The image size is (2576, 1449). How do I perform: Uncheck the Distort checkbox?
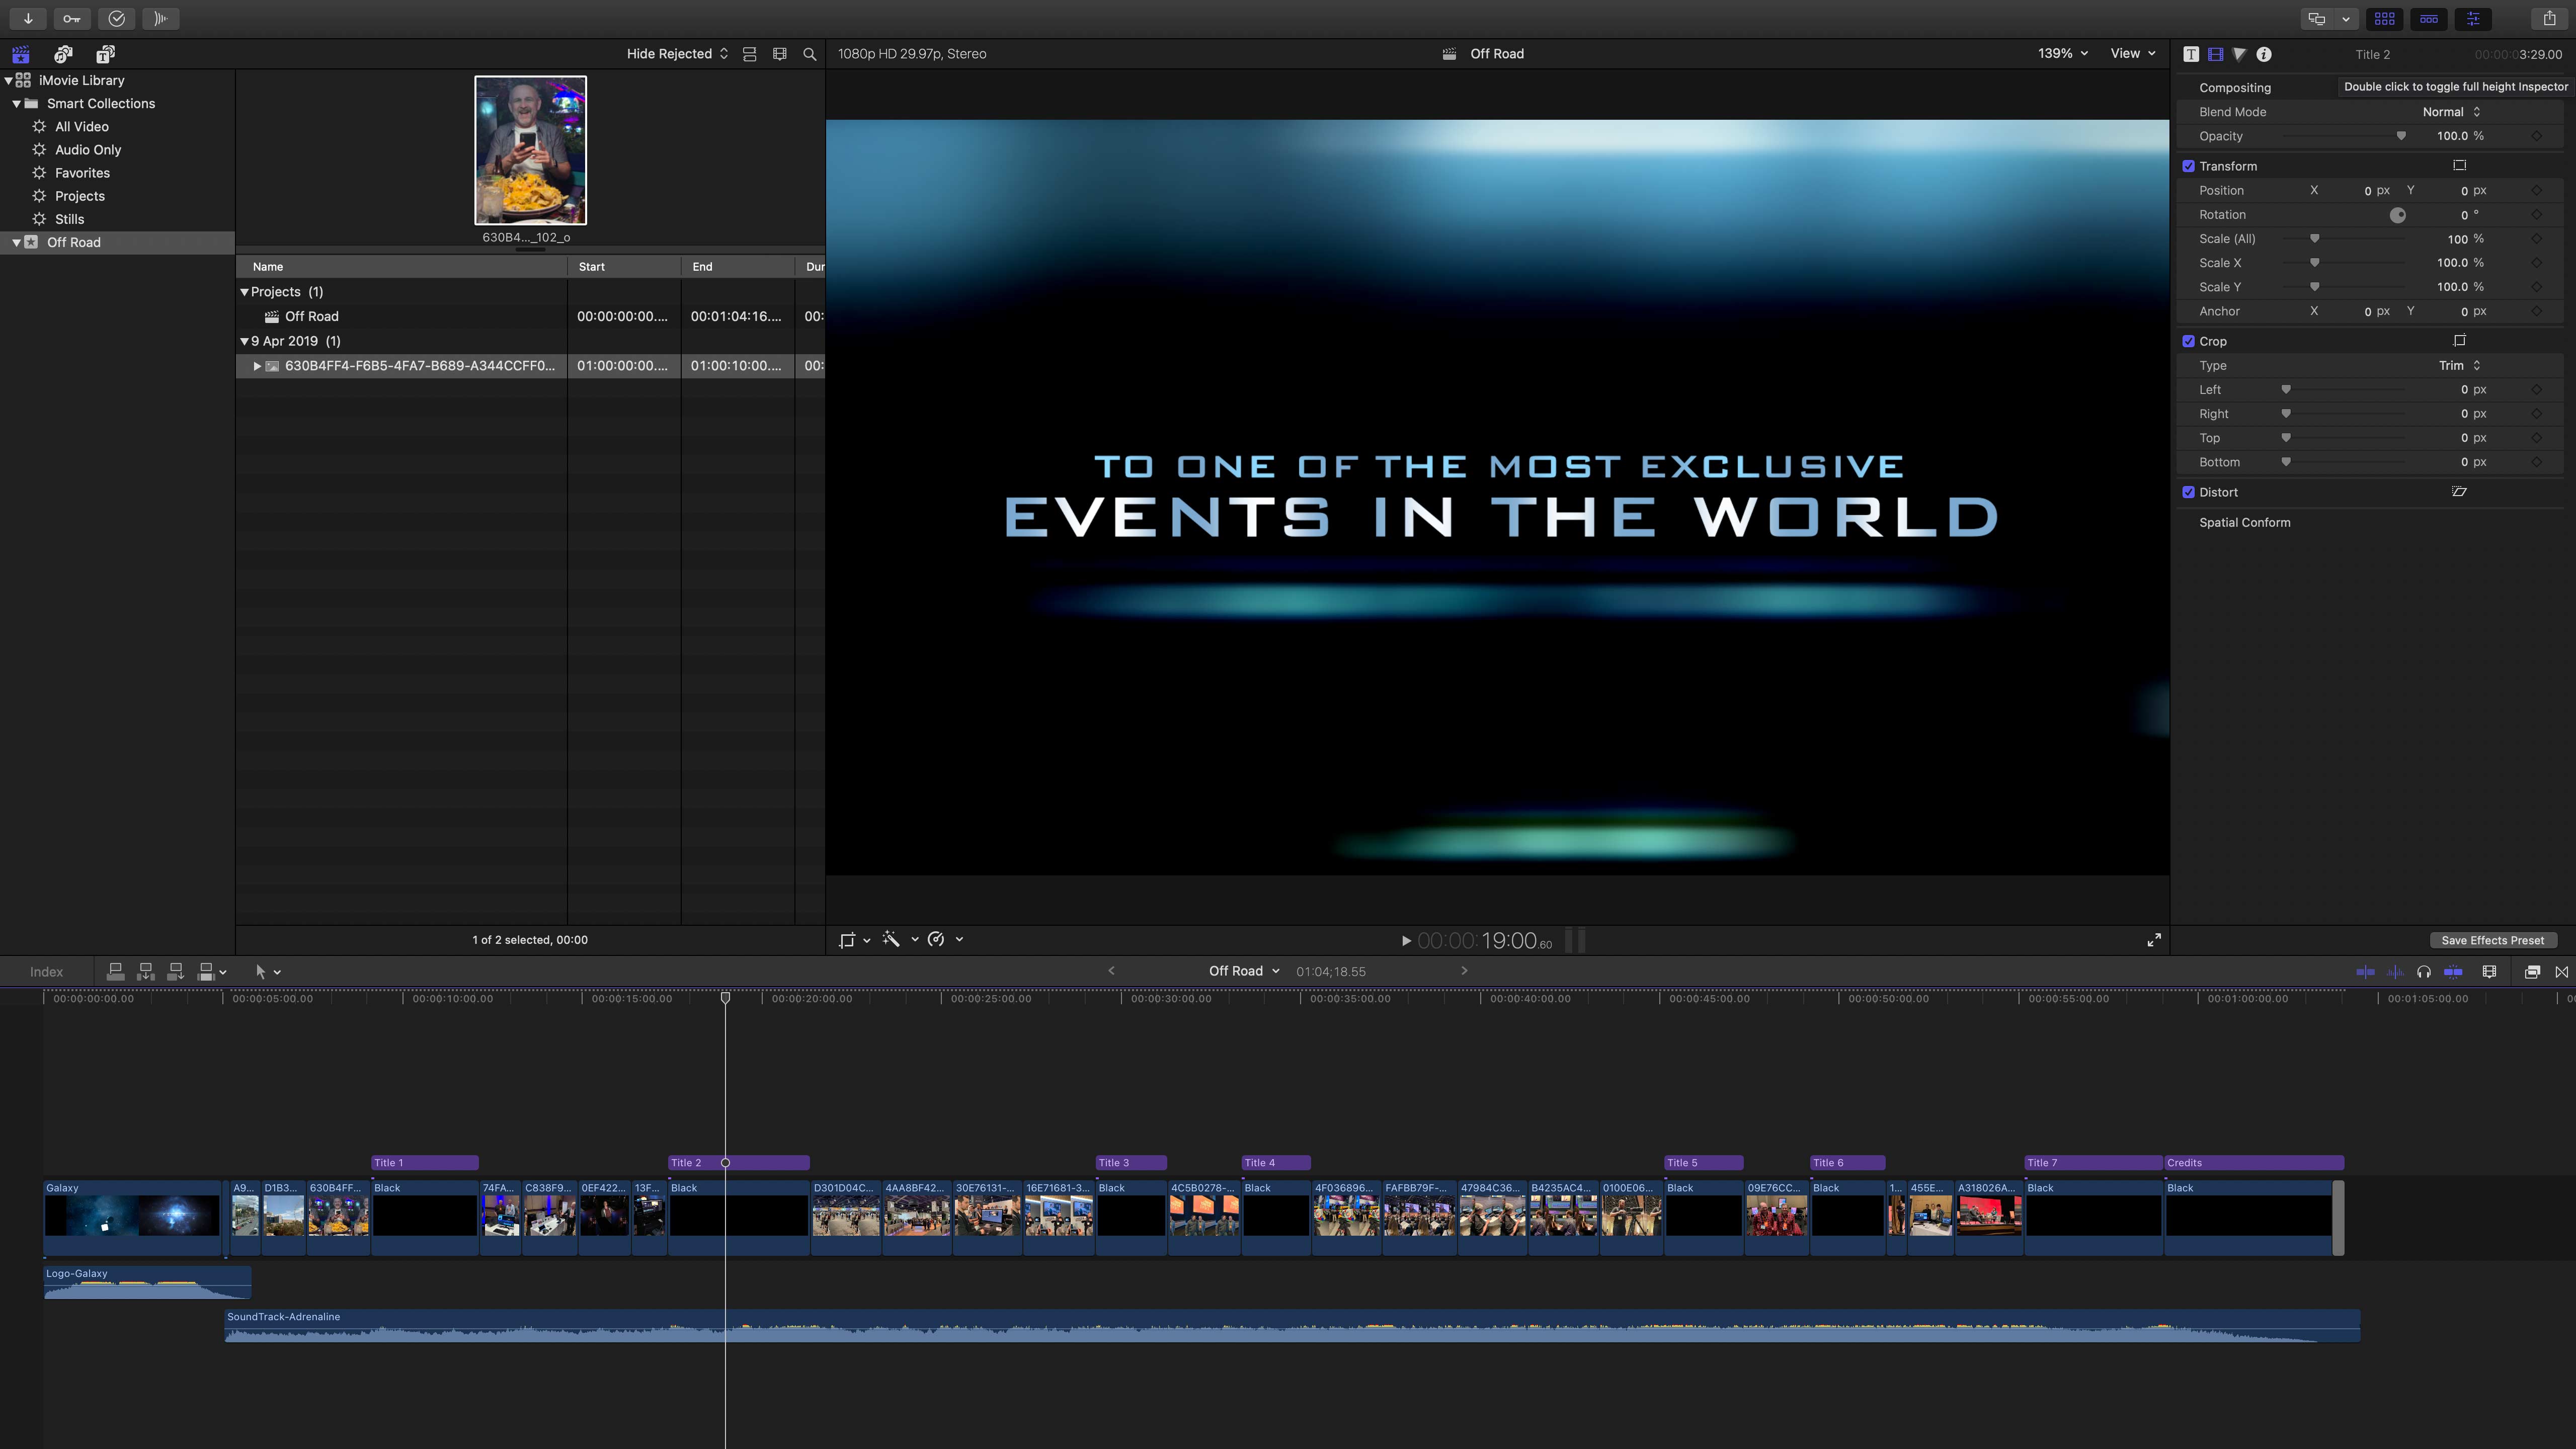click(x=2188, y=492)
